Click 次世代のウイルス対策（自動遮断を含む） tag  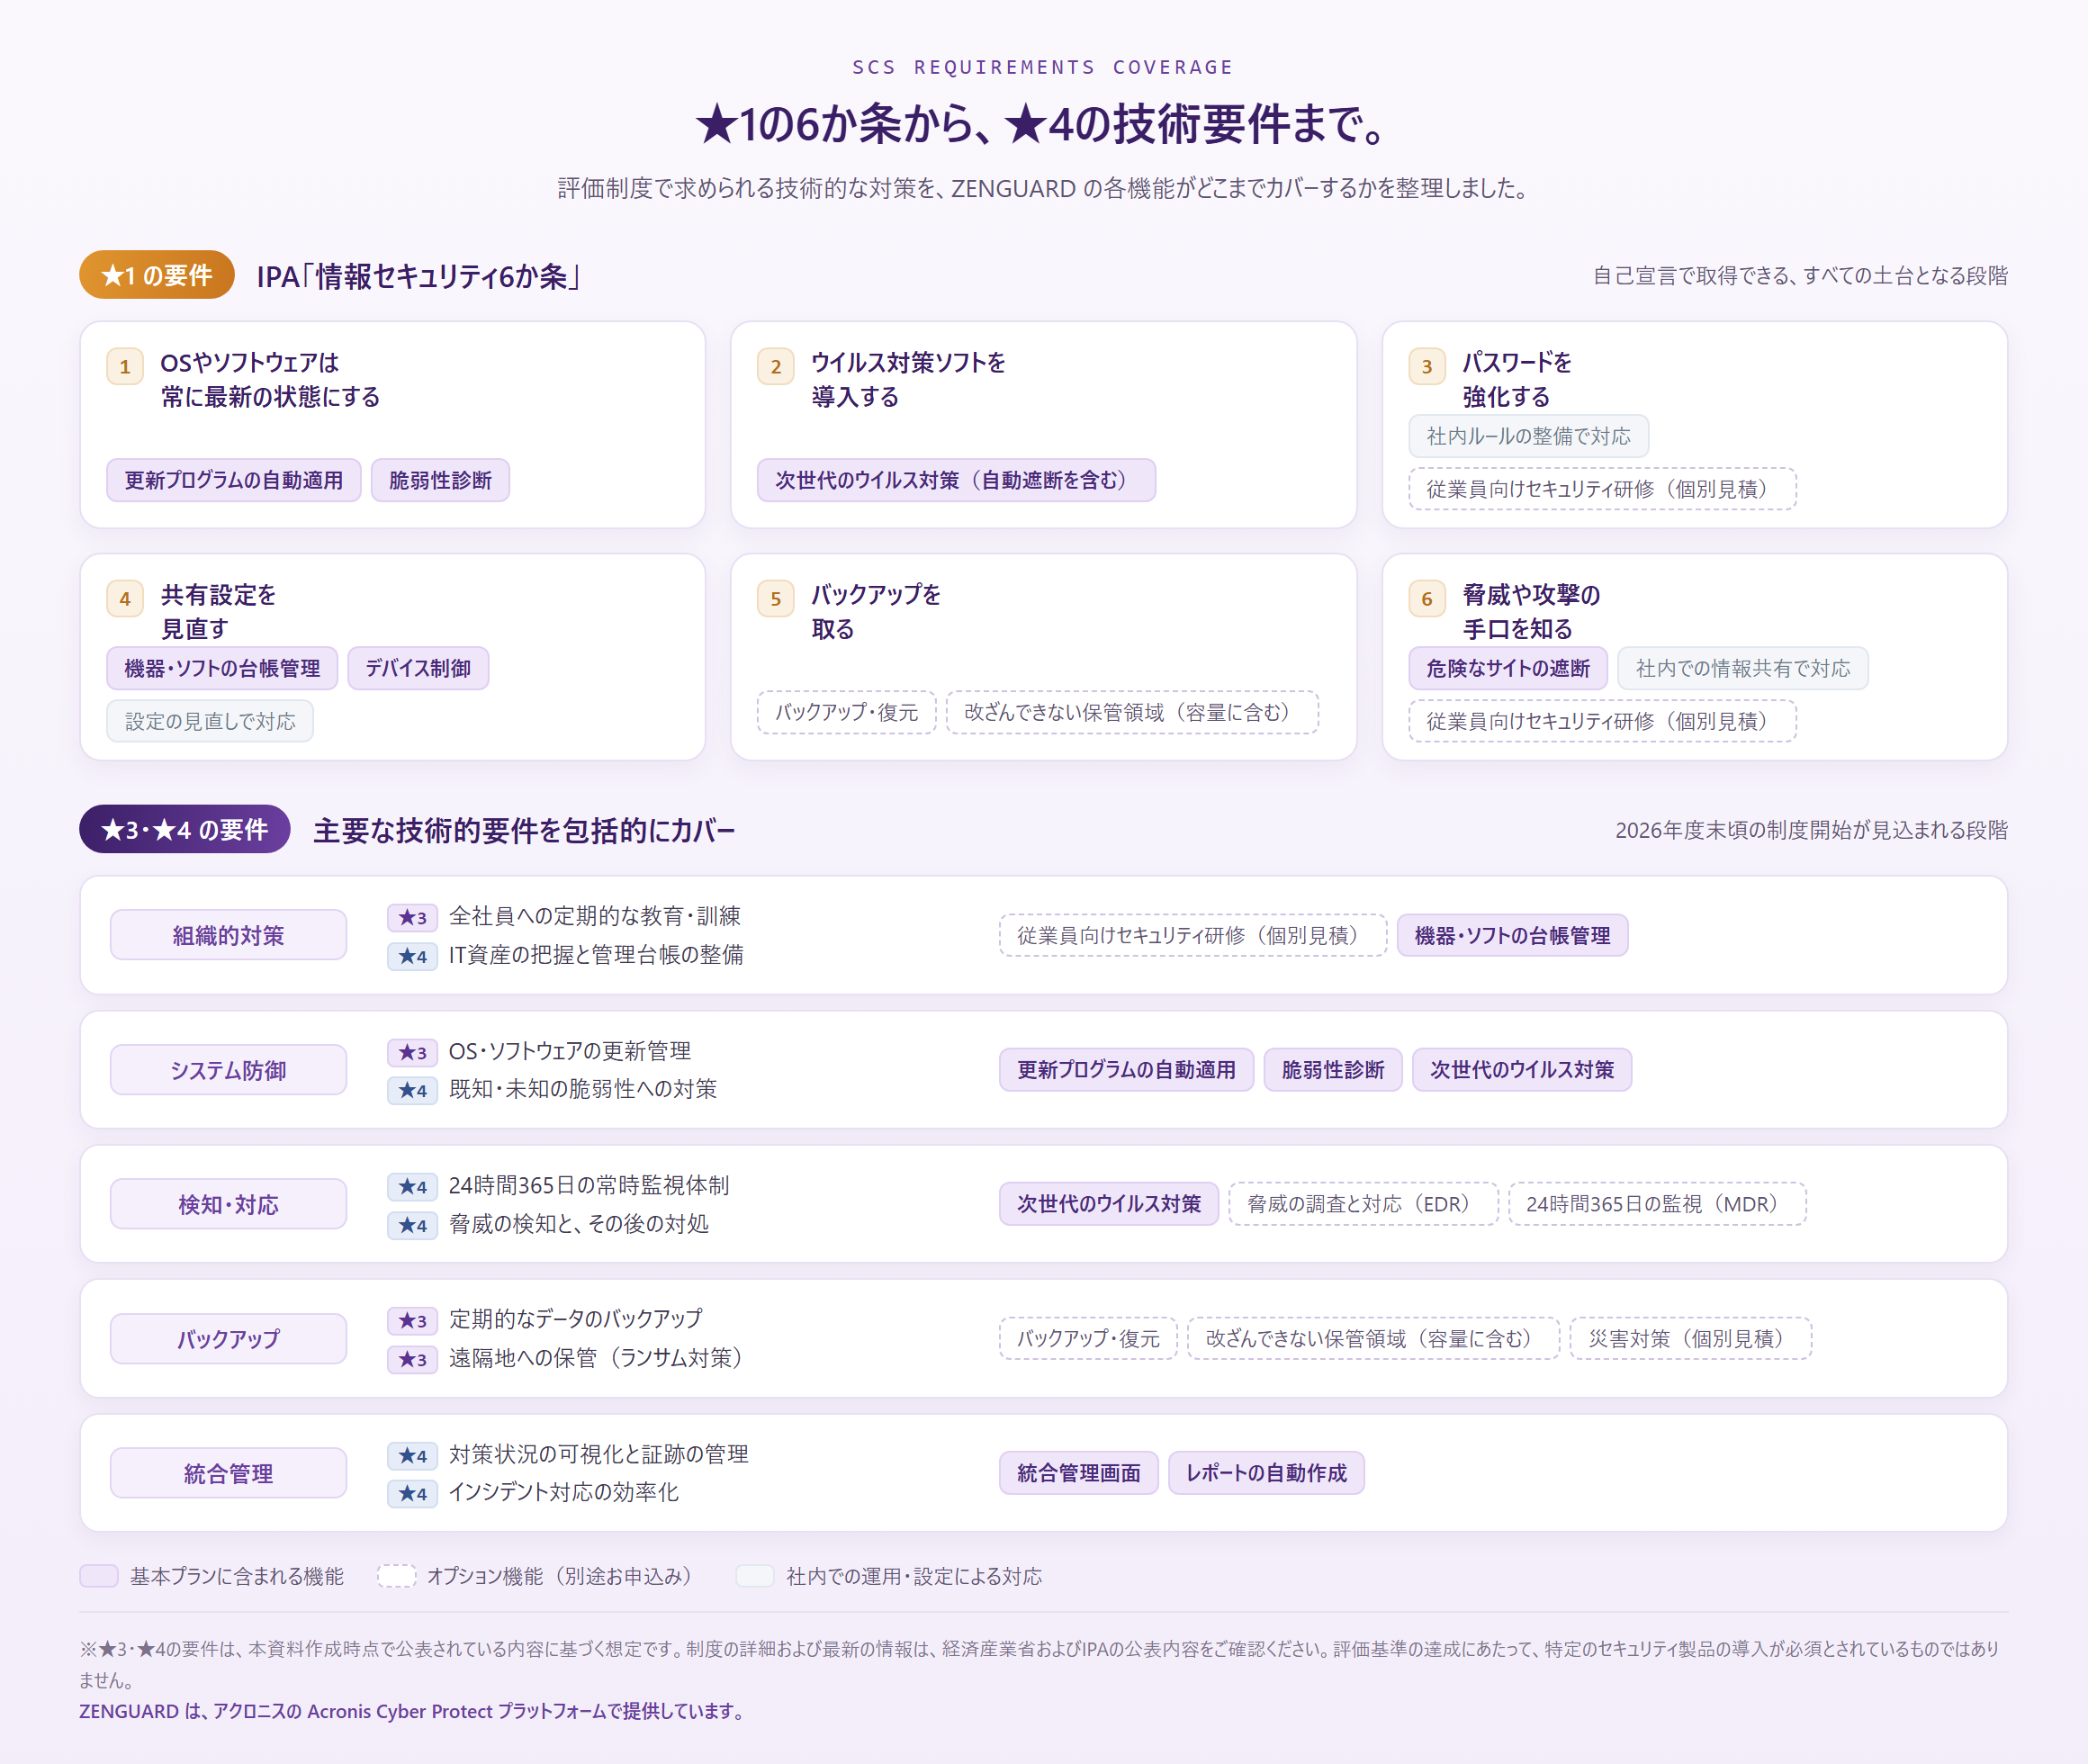(956, 480)
